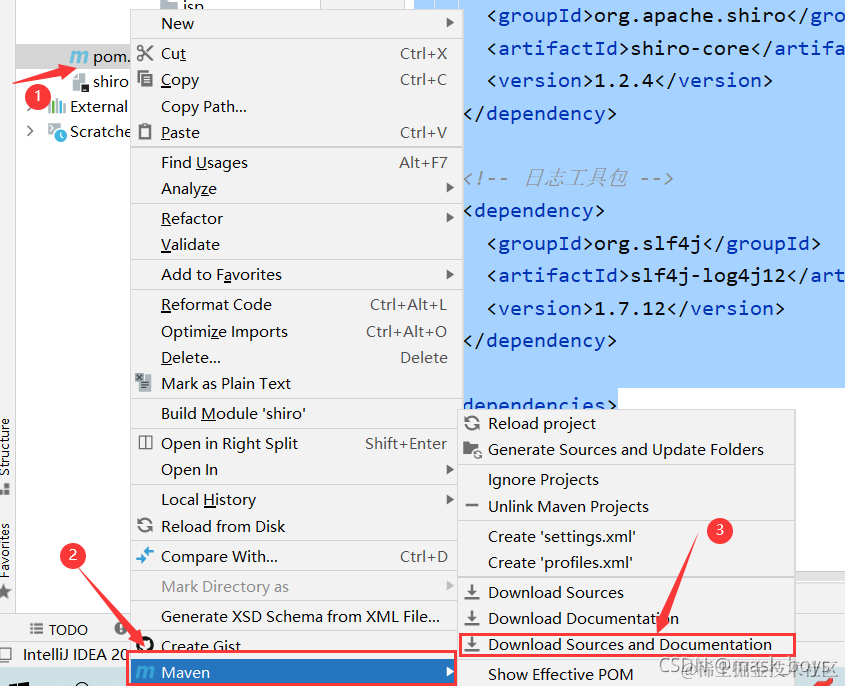
Task: Click the TODO list icon
Action: 36,628
